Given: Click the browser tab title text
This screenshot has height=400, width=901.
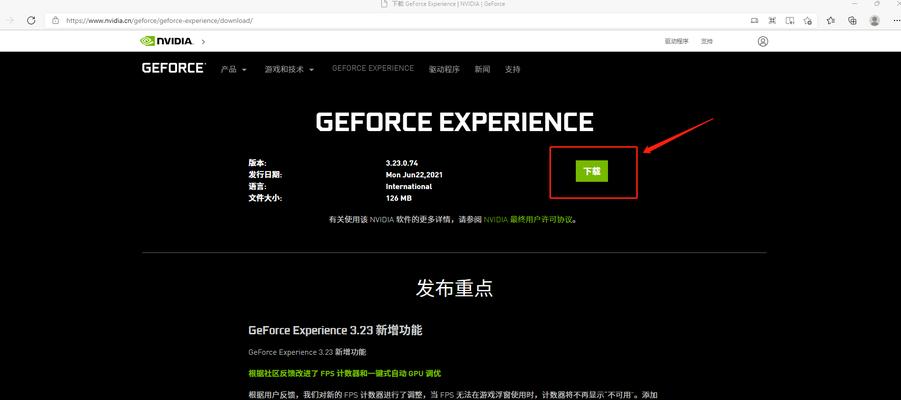Looking at the screenshot, I should [x=448, y=4].
